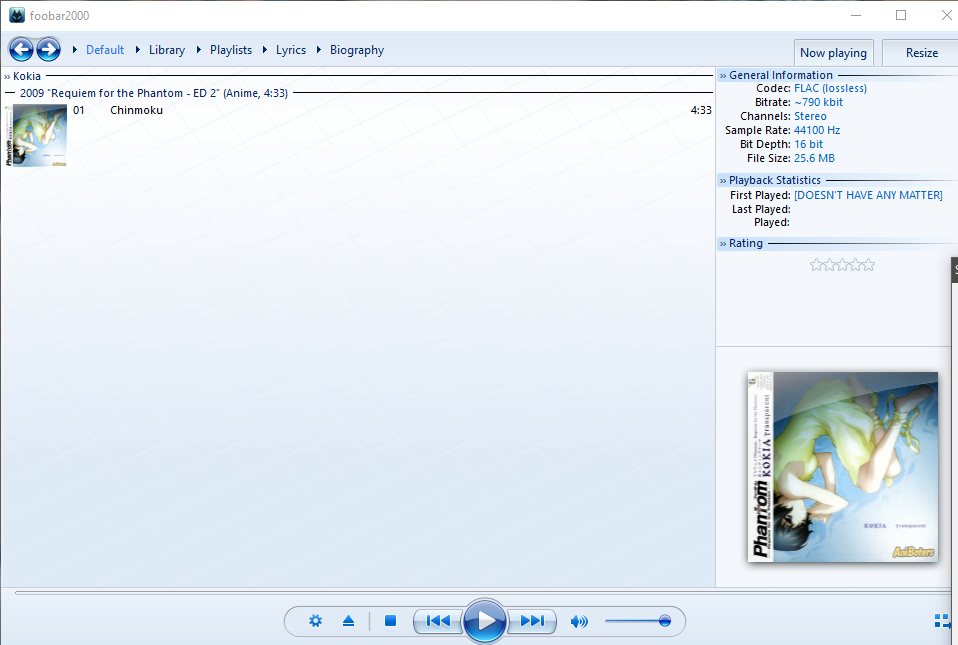Open the Playlists view
958x645 pixels.
(231, 50)
